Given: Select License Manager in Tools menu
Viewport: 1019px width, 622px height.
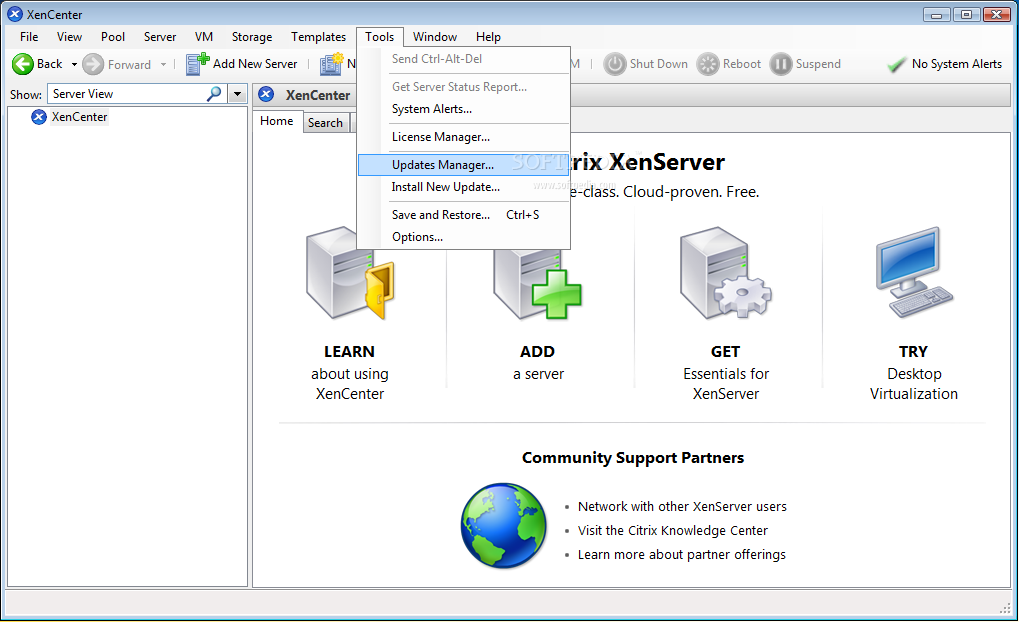Looking at the screenshot, I should click(464, 136).
